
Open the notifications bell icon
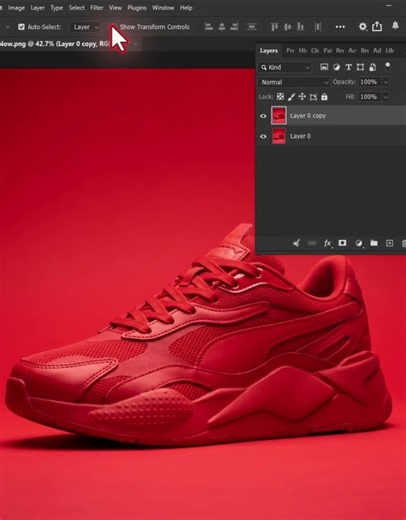pyautogui.click(x=395, y=26)
